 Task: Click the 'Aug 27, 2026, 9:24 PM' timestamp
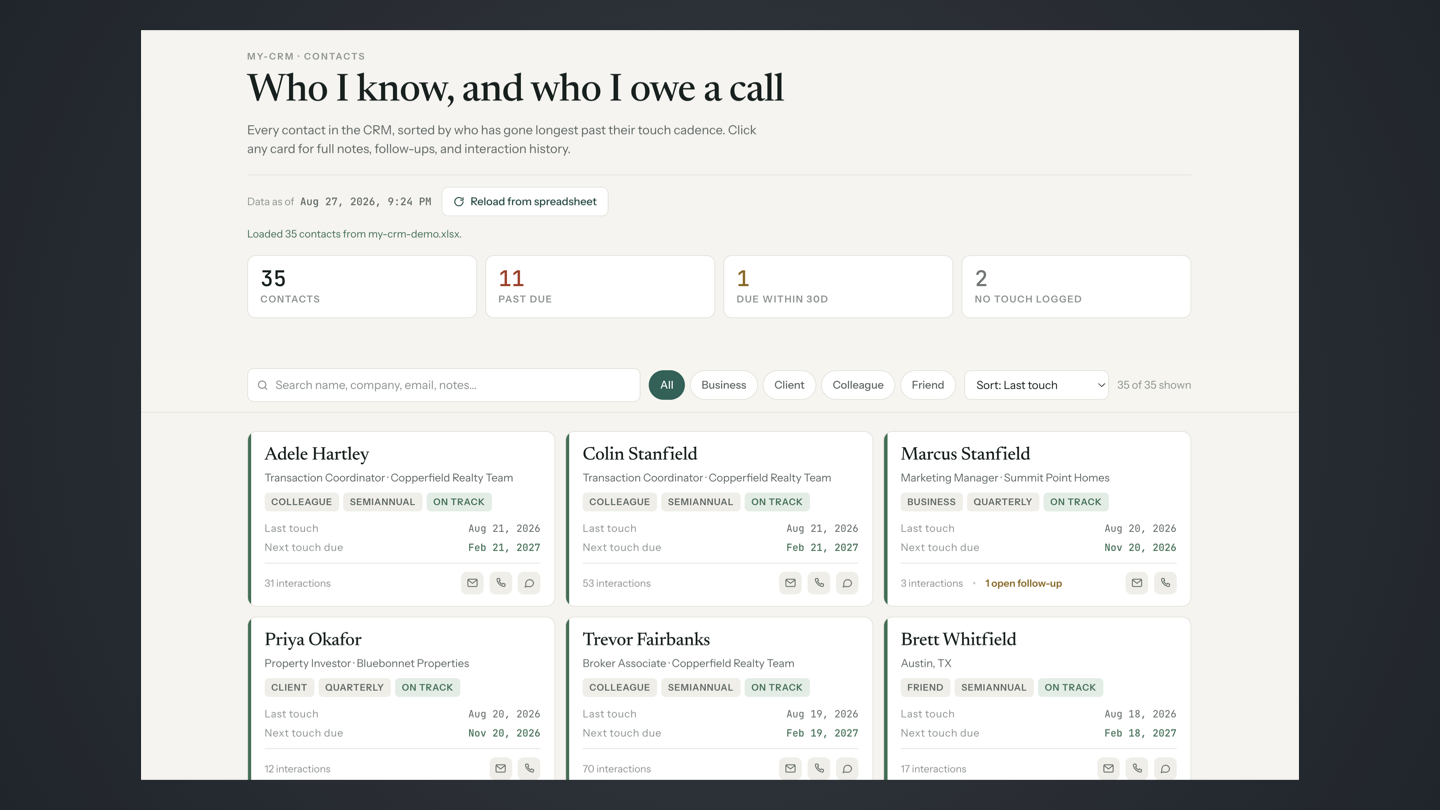coord(365,202)
